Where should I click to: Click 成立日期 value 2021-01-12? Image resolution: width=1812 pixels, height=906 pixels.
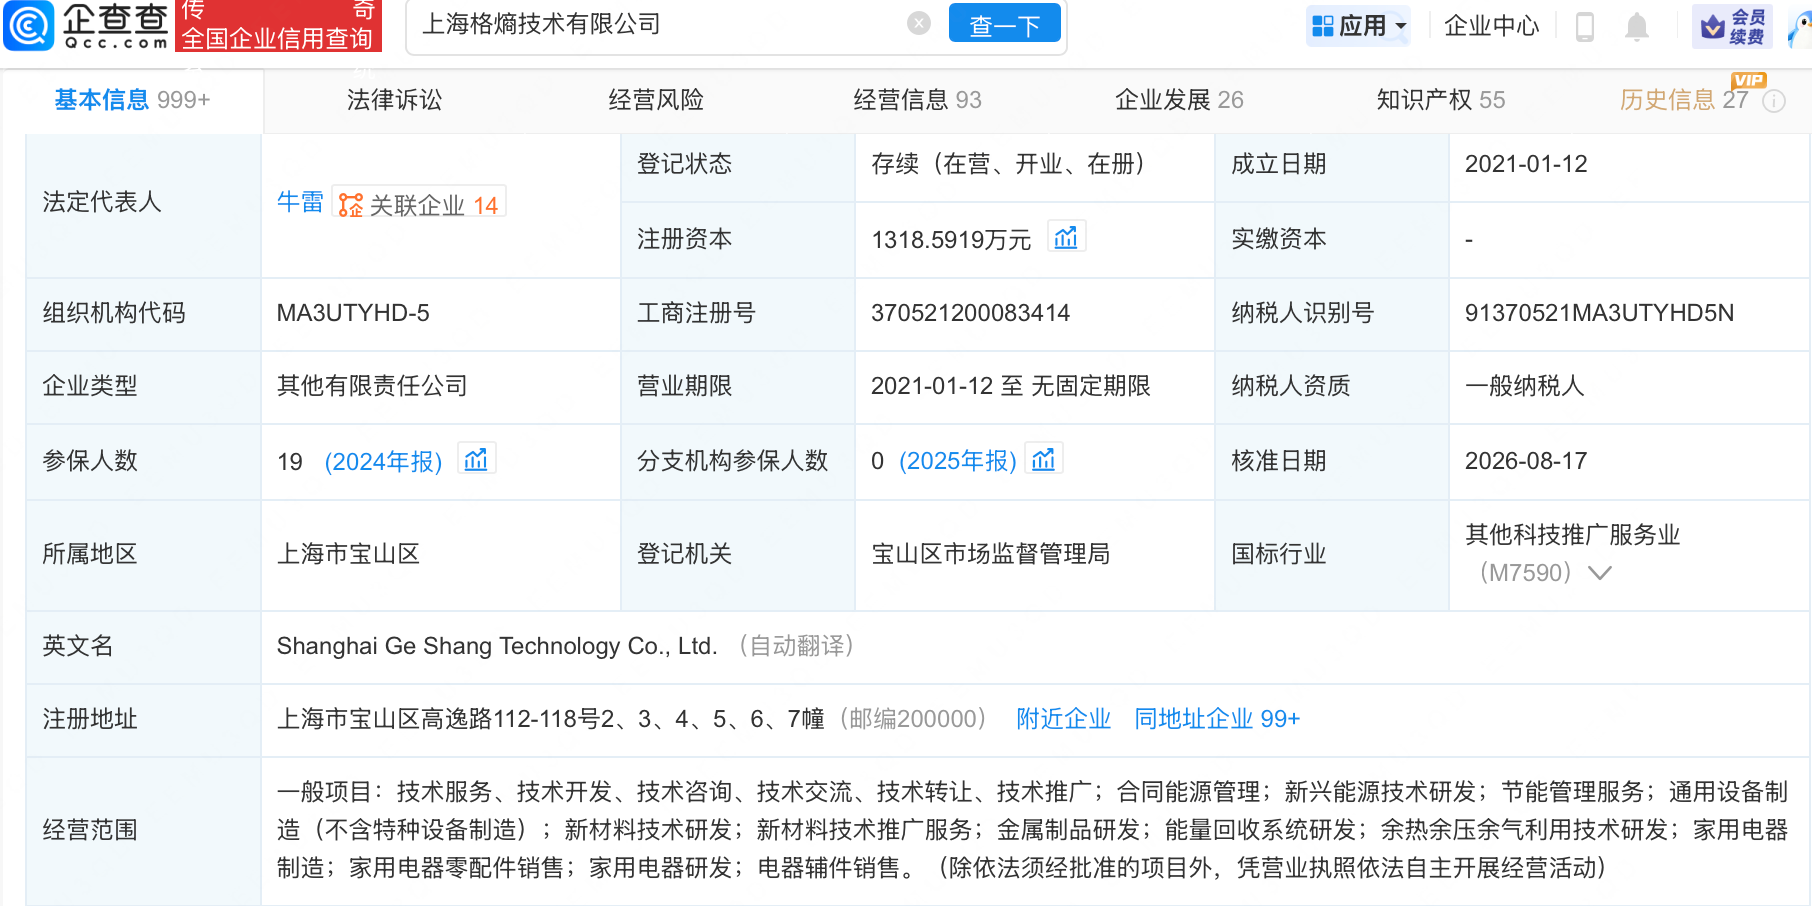point(1526,164)
